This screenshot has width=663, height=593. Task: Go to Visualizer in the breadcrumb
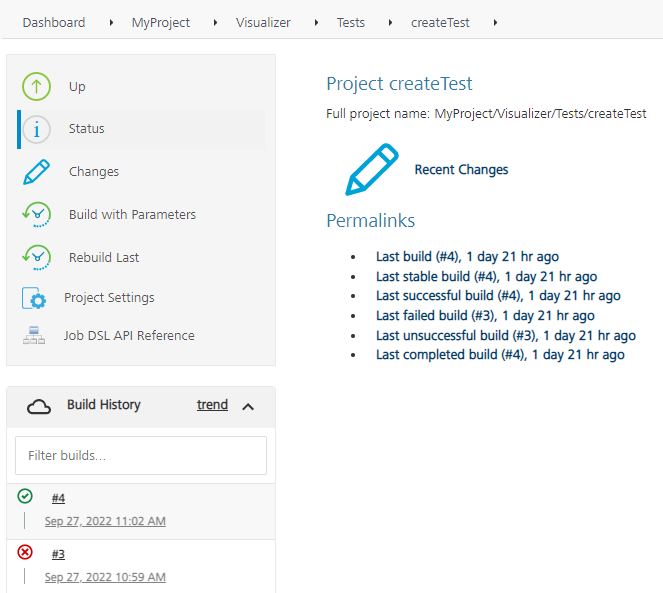click(265, 23)
